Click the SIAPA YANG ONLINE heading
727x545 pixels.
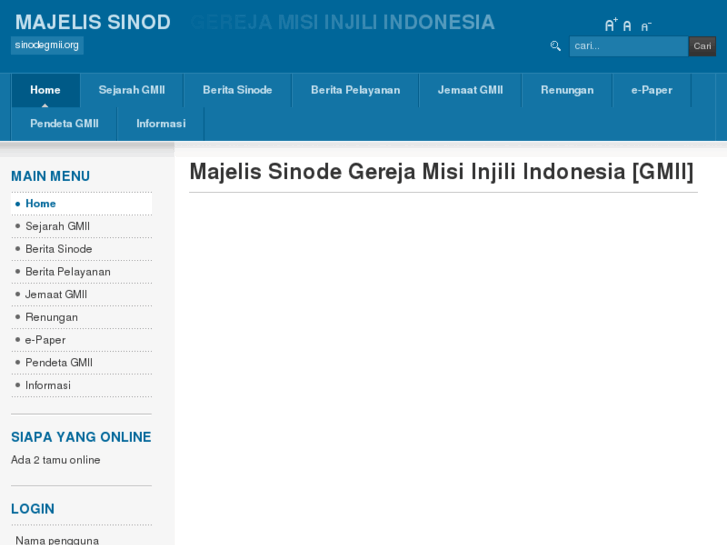click(x=81, y=437)
